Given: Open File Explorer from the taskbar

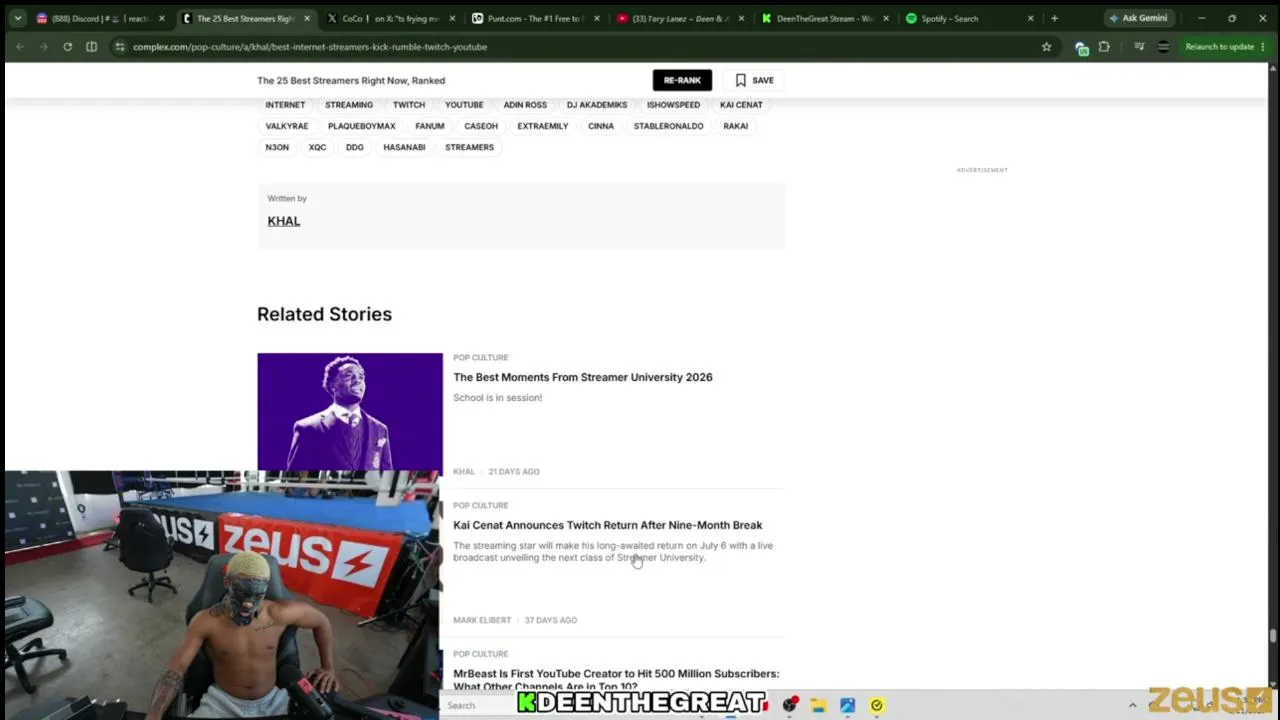Looking at the screenshot, I should tap(818, 705).
